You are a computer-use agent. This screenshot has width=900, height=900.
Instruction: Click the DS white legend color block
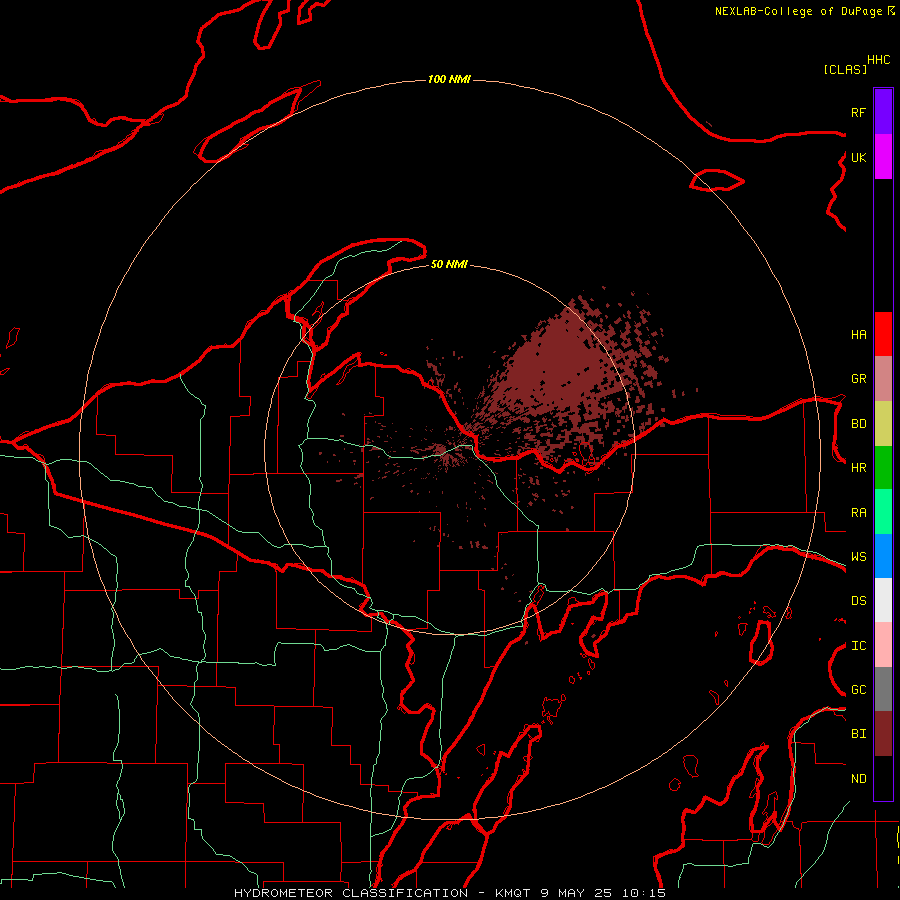(883, 600)
